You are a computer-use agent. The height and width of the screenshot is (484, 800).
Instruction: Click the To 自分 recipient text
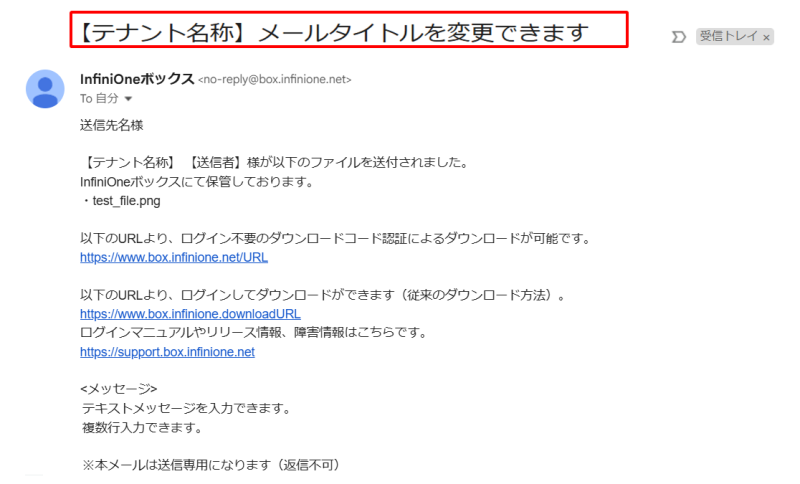(99, 98)
